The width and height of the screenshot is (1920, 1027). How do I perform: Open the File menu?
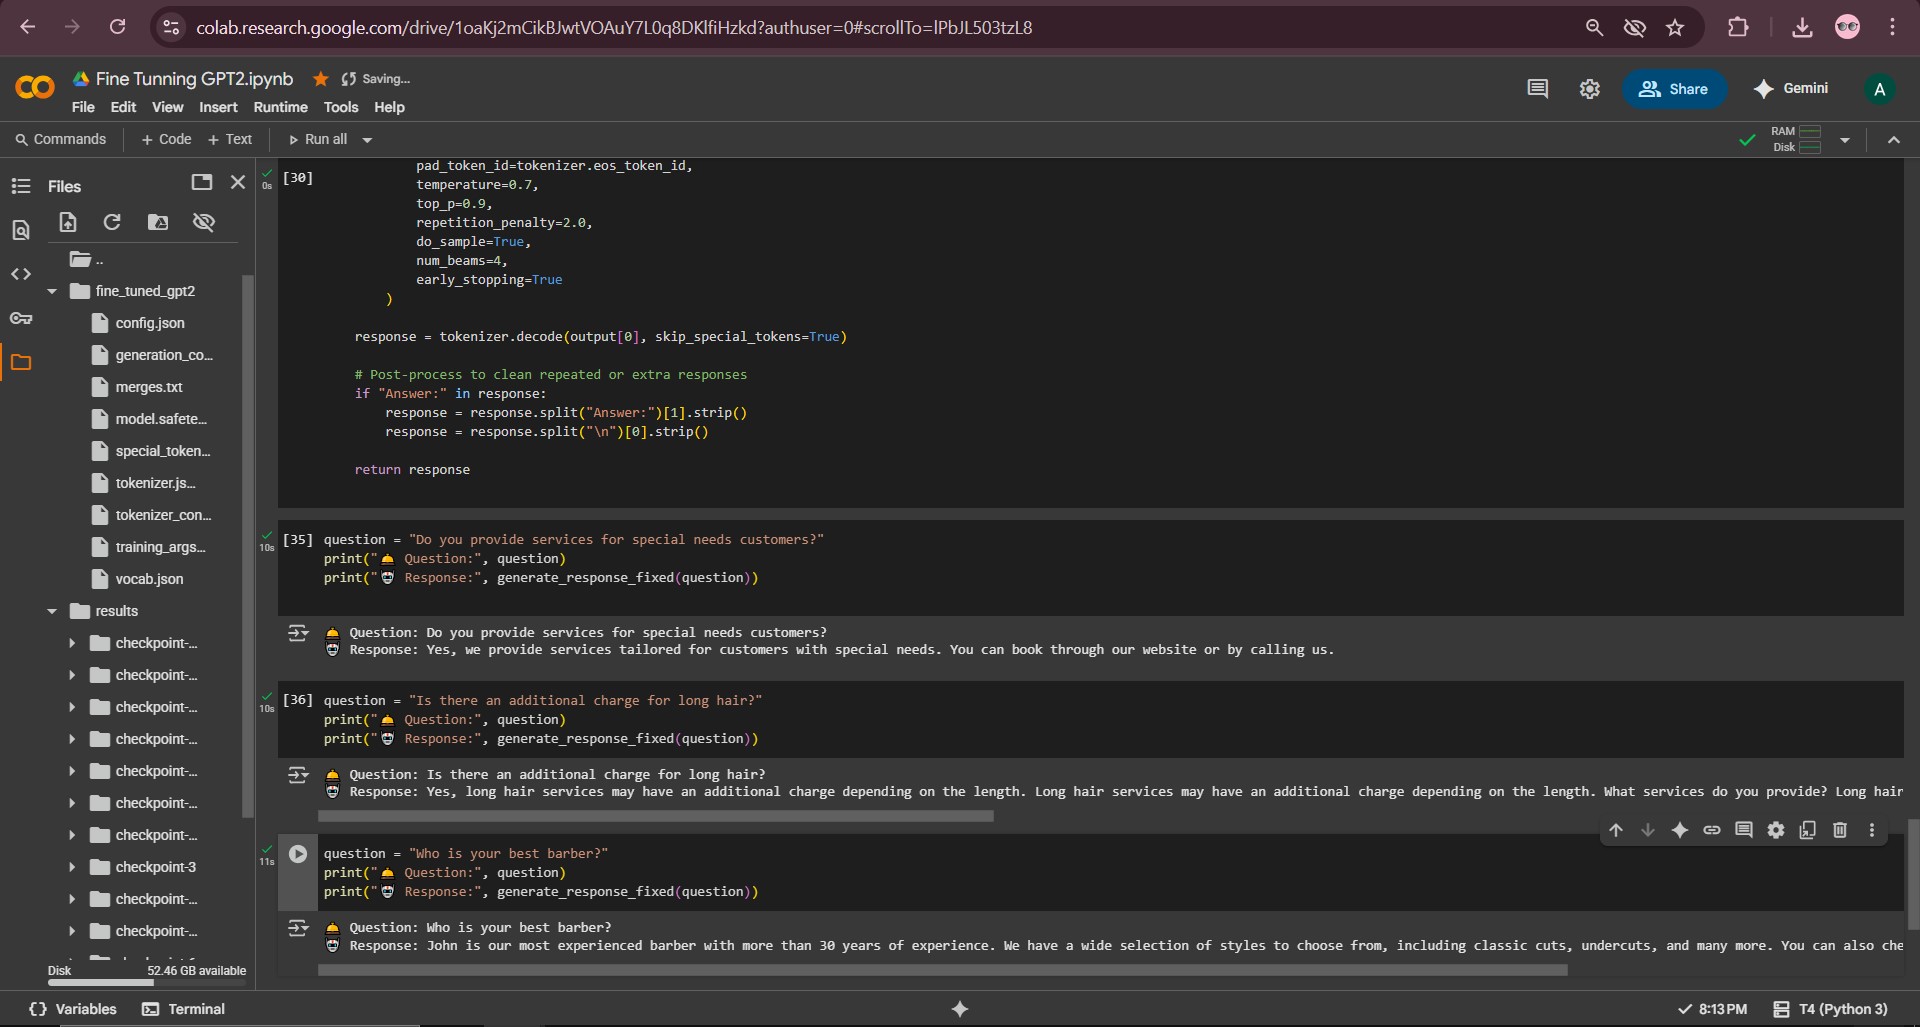tap(83, 107)
